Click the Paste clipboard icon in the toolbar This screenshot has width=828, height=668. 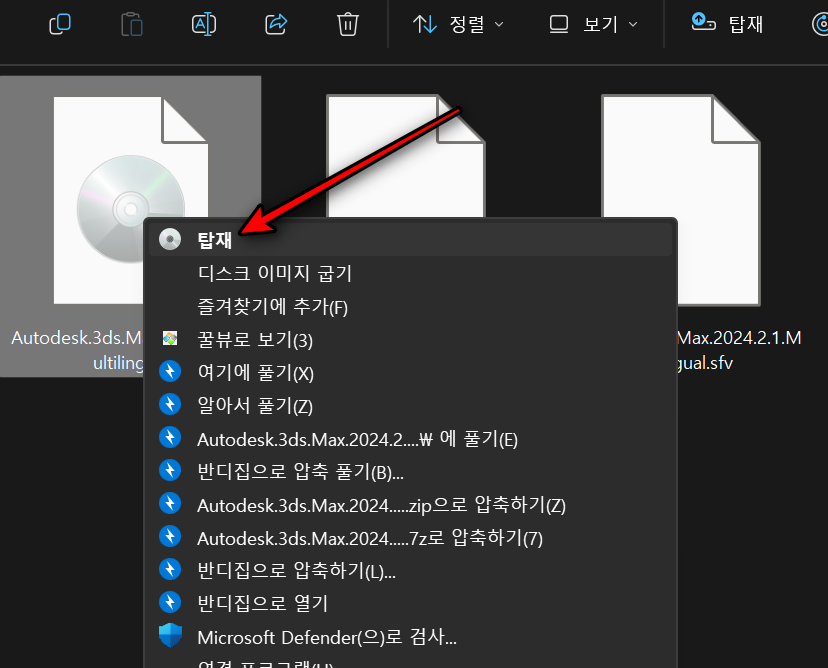tap(131, 24)
